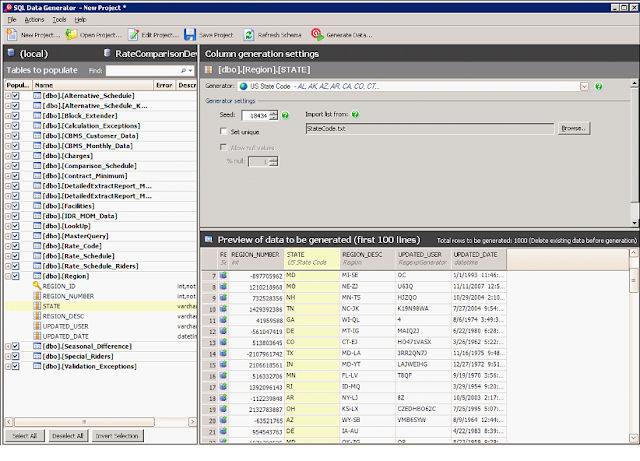Screen dimensions: 640x461
Task: Click the Import list file path field
Action: coord(430,128)
